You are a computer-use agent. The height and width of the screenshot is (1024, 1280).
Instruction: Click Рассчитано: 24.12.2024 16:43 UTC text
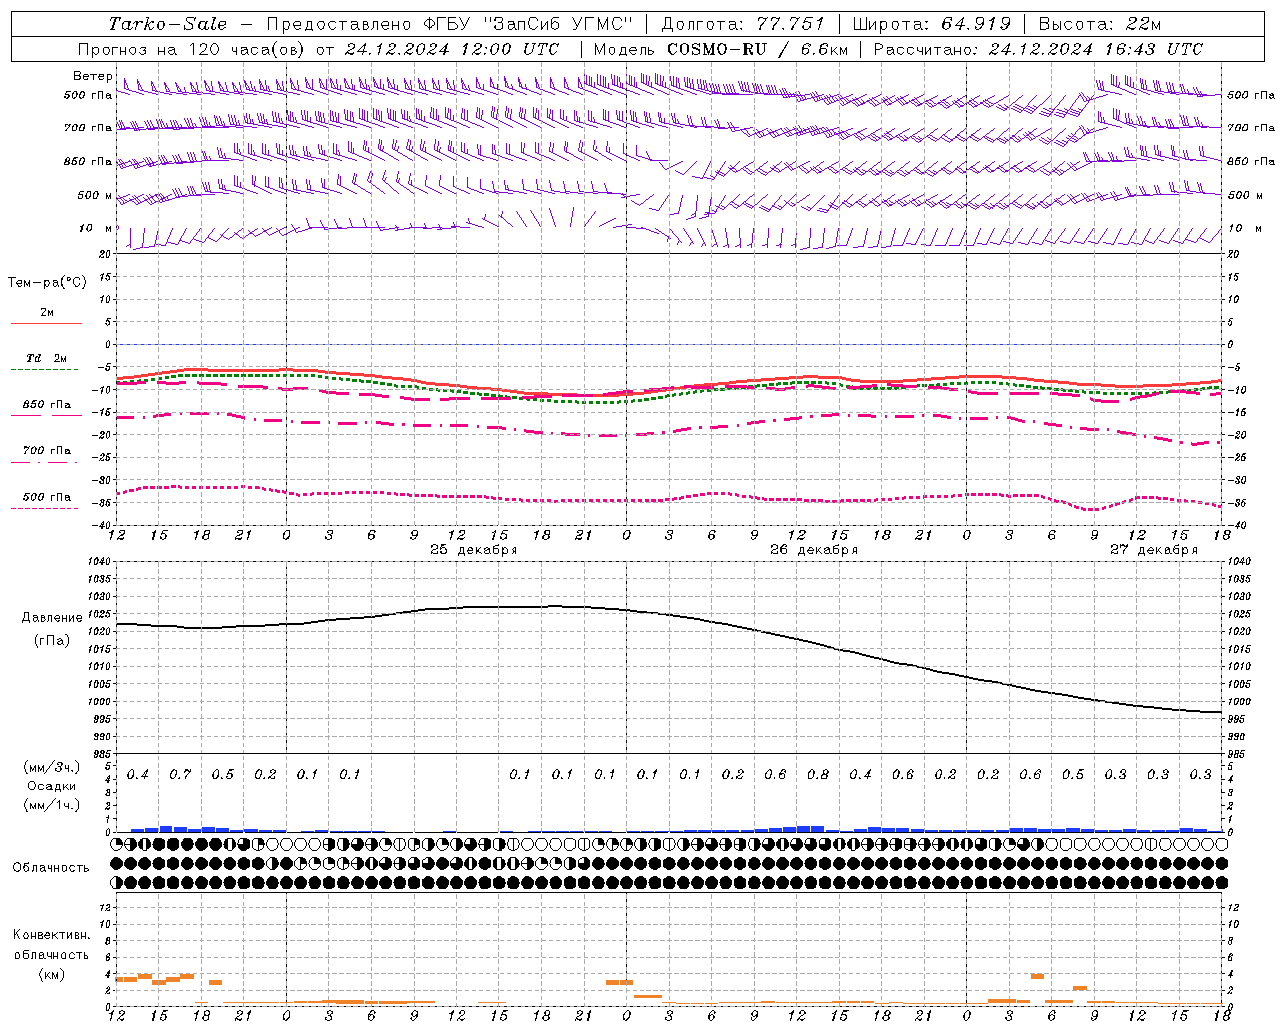[1038, 49]
